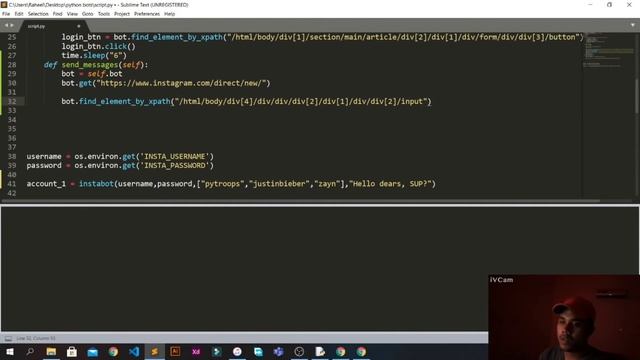
Task: Click 'time.sleep' on line 27
Action: tap(83, 55)
